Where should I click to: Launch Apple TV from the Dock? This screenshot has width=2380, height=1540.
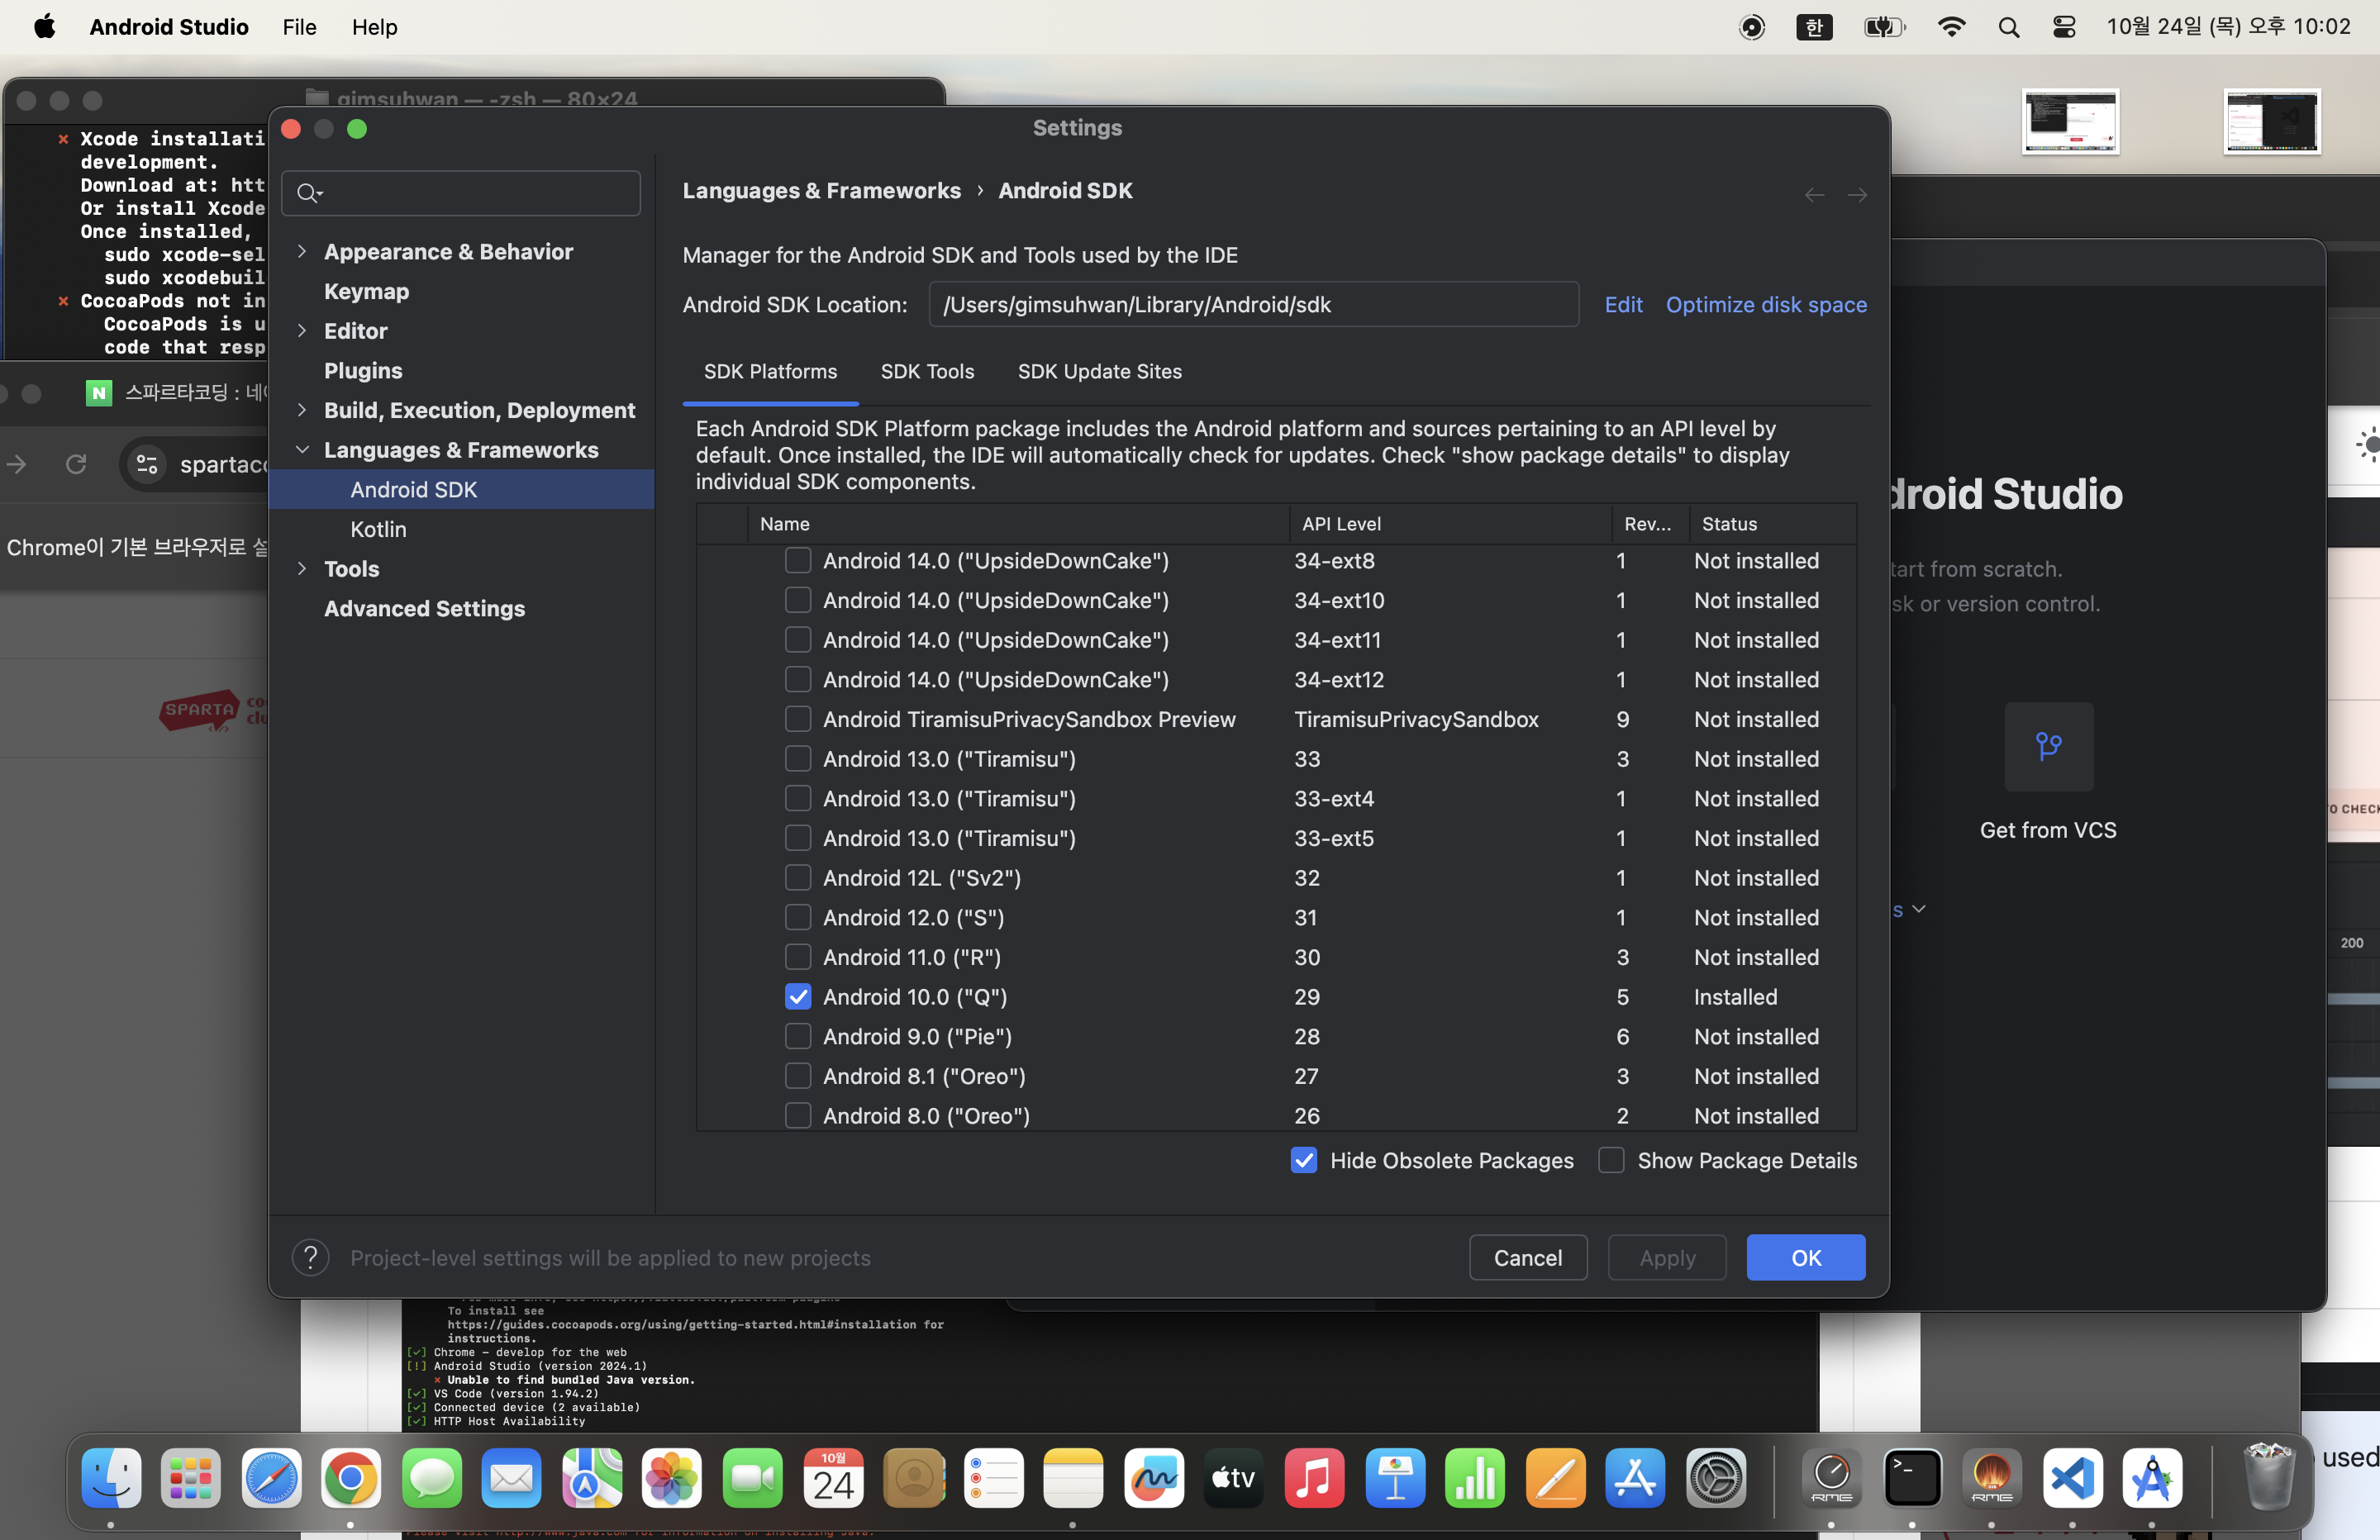1234,1478
